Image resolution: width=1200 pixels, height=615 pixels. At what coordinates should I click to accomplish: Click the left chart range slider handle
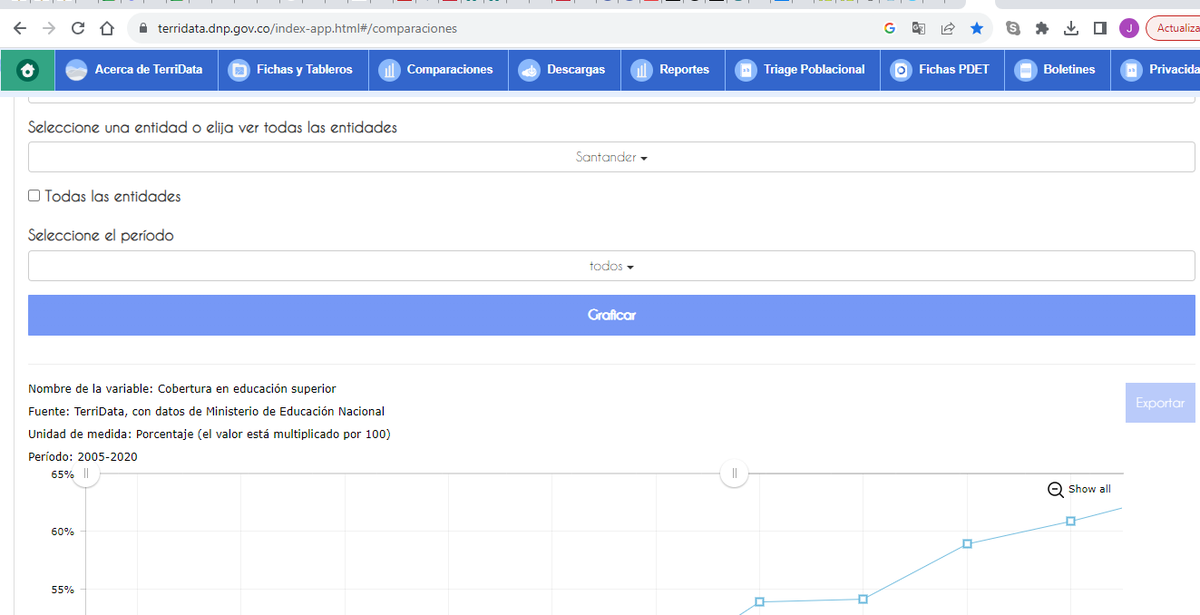tap(86, 474)
